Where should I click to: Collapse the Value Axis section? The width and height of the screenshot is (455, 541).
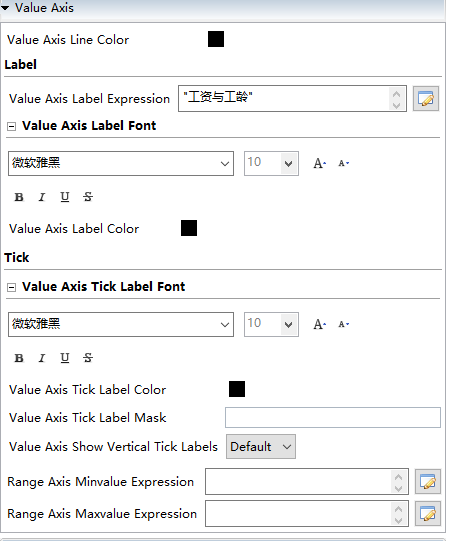pos(5,8)
